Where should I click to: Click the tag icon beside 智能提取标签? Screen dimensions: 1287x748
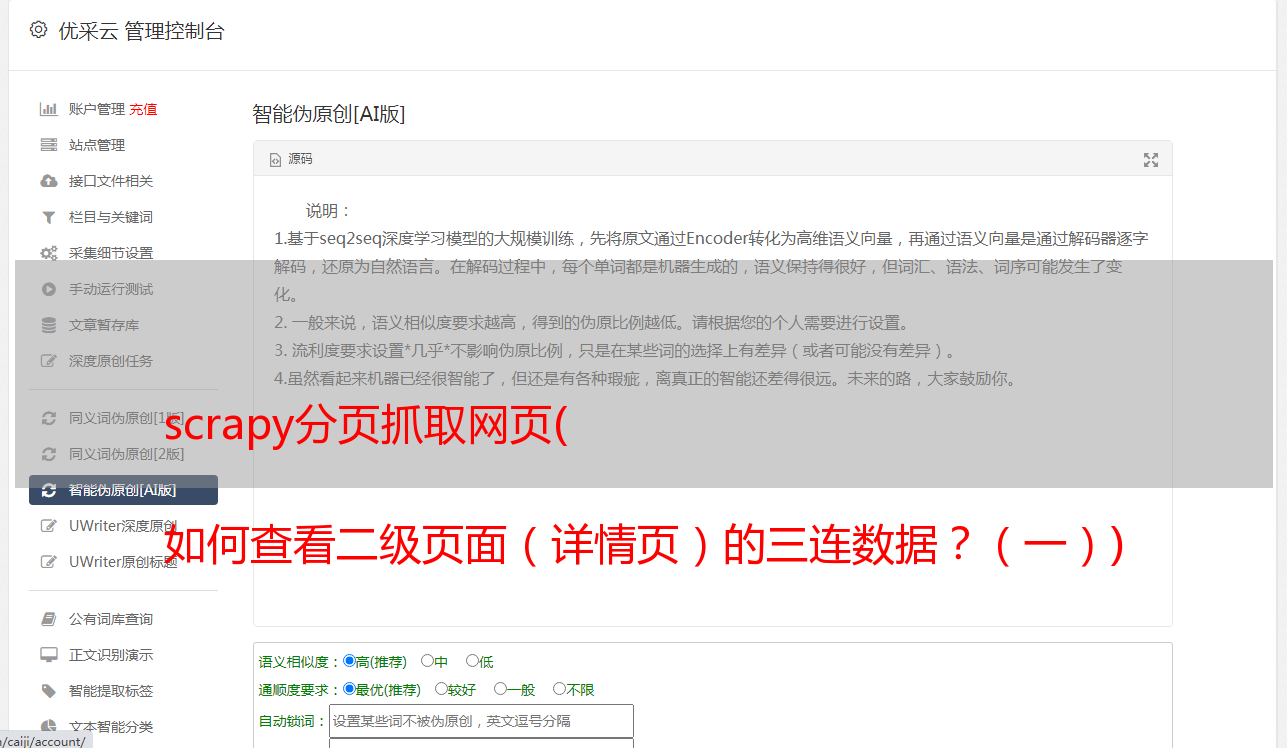tap(48, 691)
